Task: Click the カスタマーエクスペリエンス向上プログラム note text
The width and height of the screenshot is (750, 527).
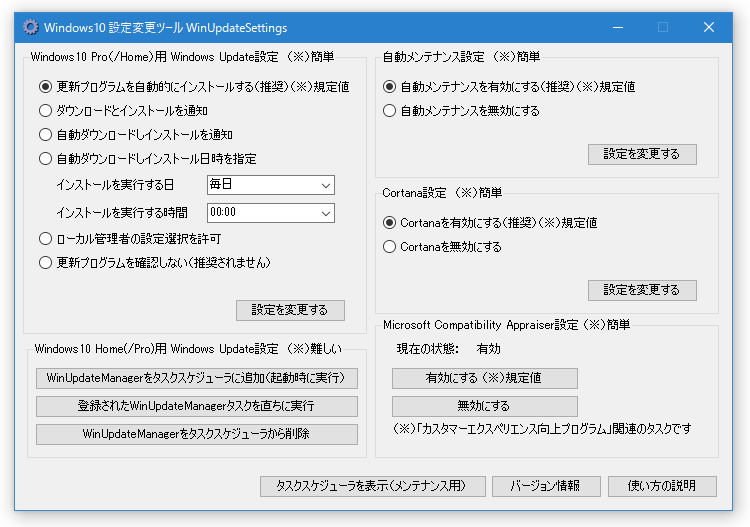Action: pos(542,428)
